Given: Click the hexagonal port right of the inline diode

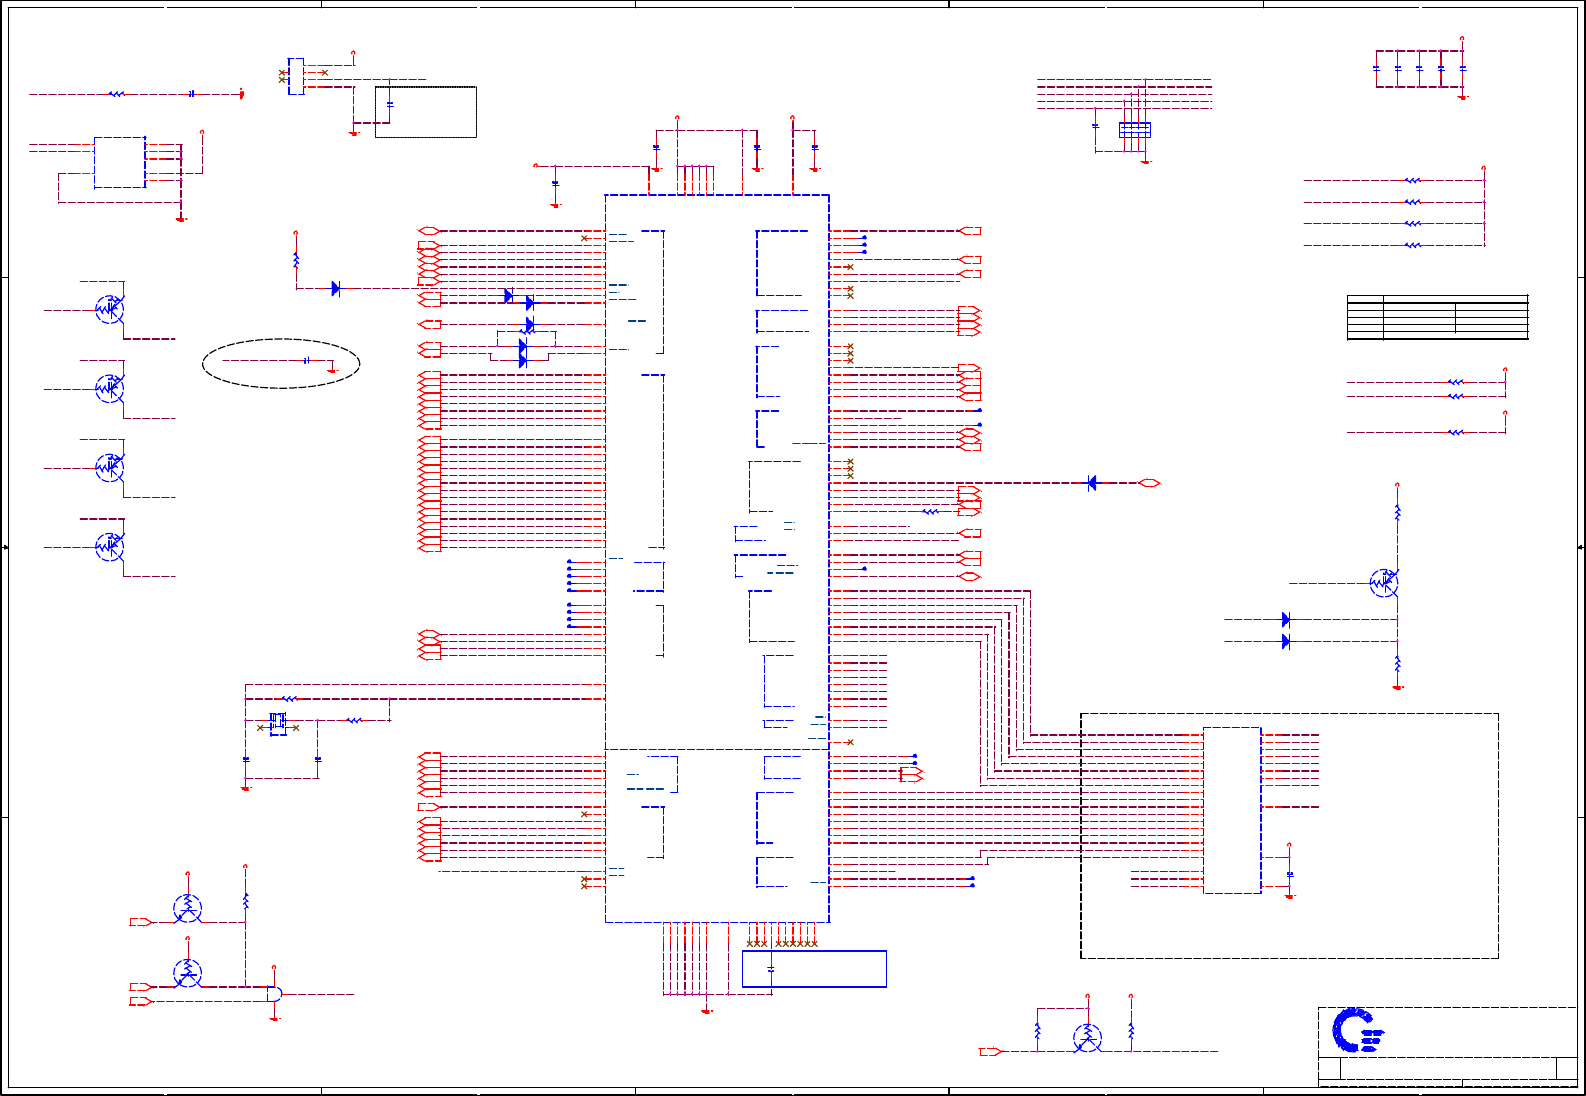Looking at the screenshot, I should [x=1149, y=483].
